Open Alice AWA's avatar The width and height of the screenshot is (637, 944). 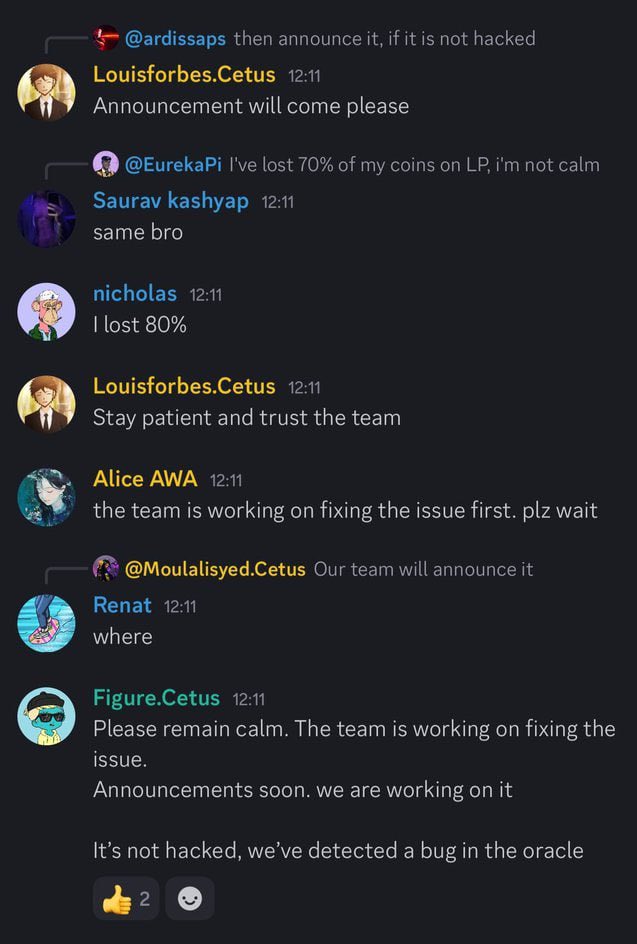coord(46,497)
